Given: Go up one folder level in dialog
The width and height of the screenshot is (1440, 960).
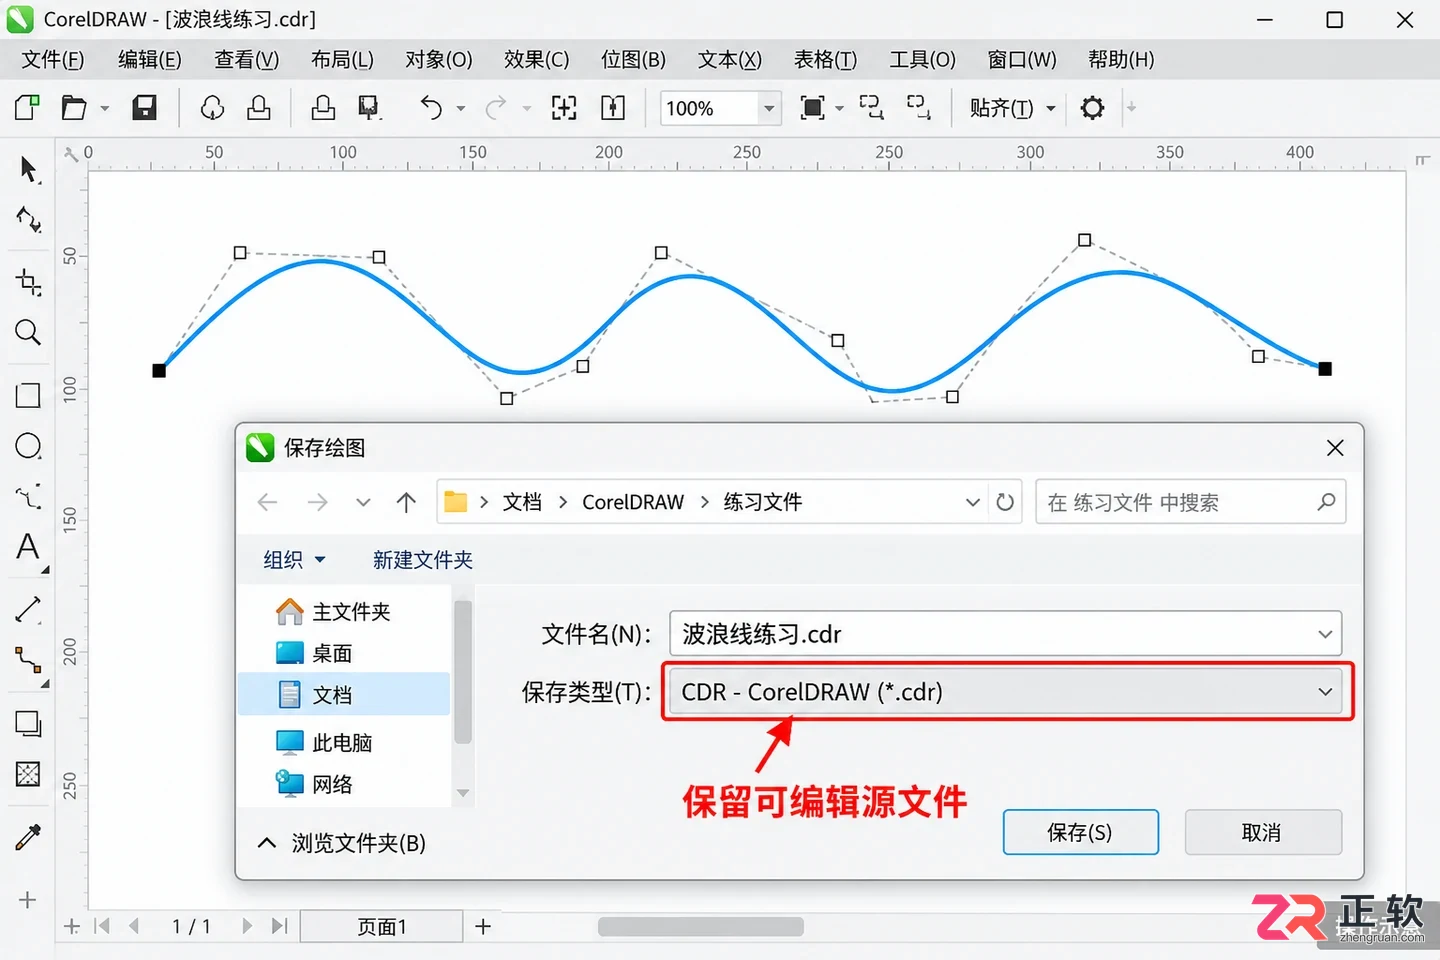Looking at the screenshot, I should tap(406, 502).
